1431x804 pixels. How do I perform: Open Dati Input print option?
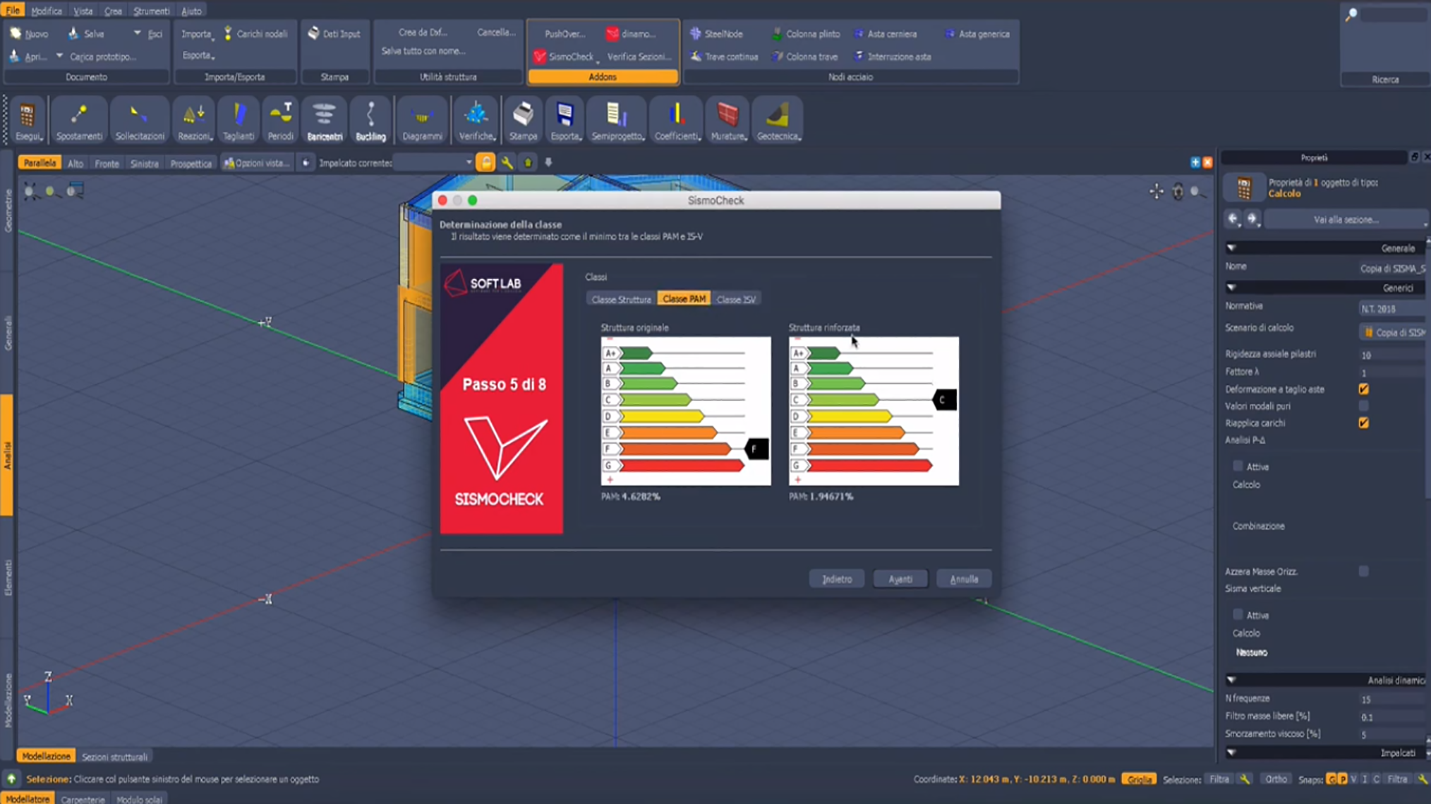coord(334,34)
